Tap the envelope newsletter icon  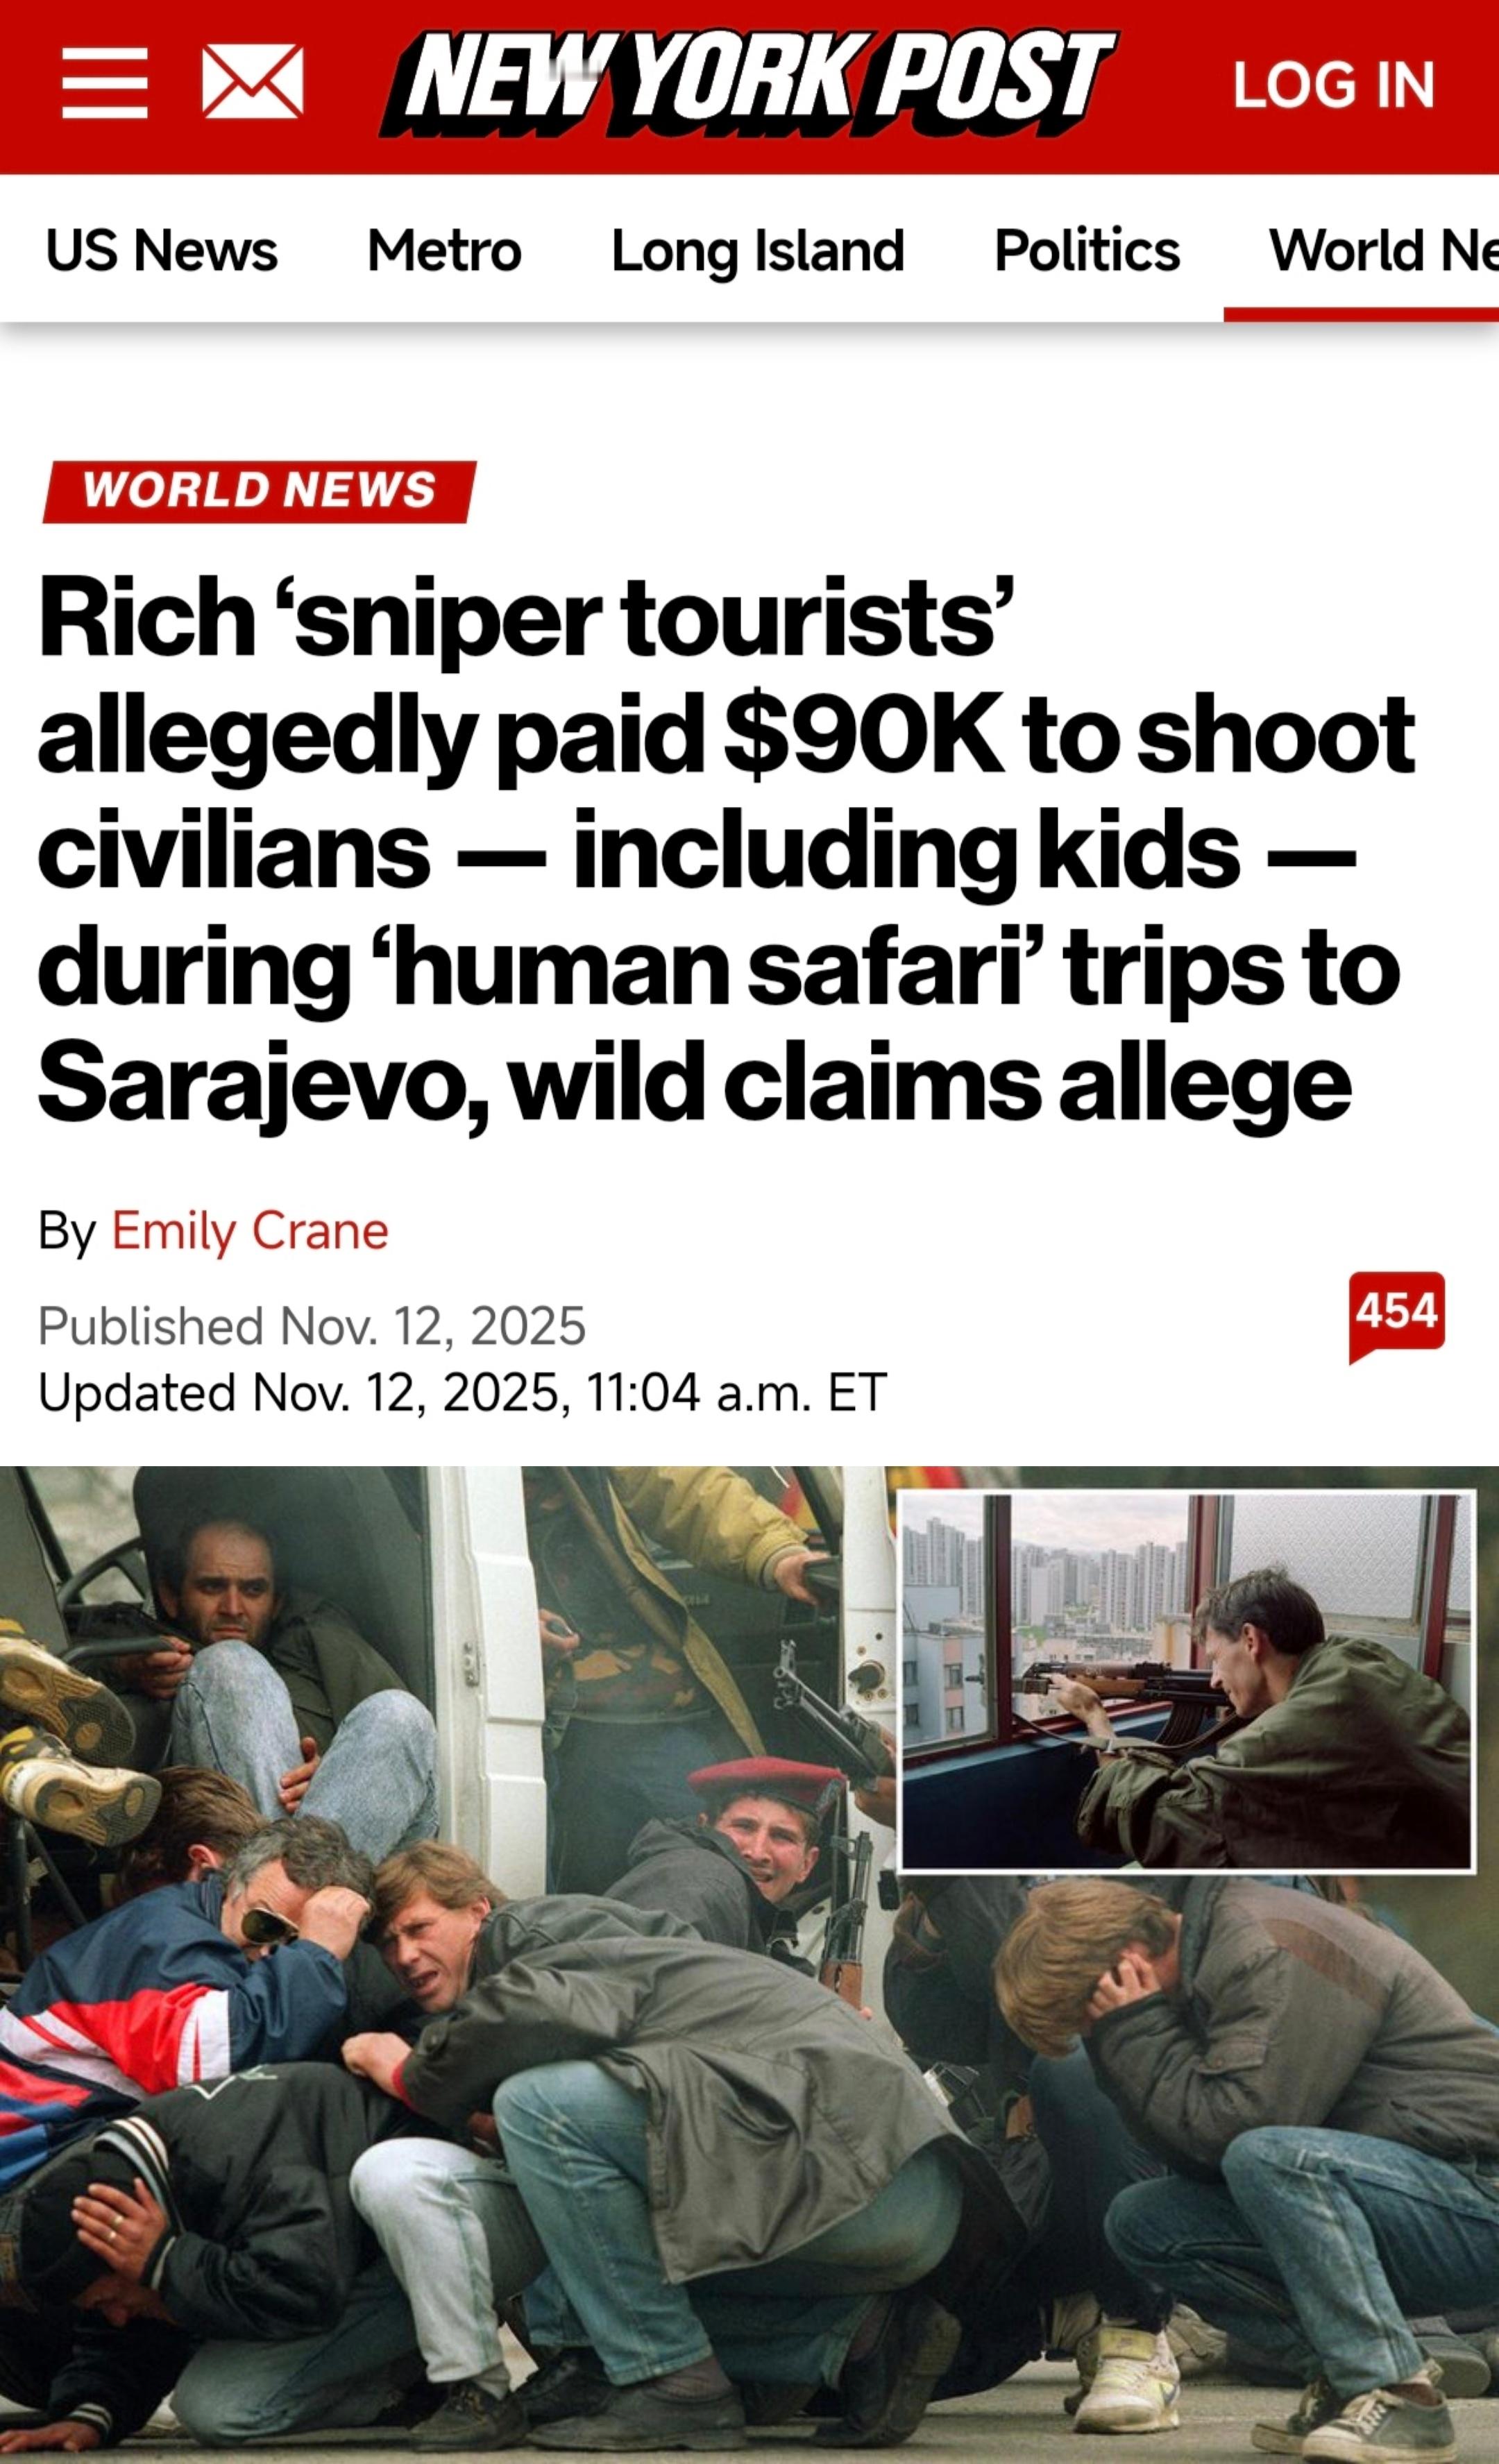[x=252, y=82]
